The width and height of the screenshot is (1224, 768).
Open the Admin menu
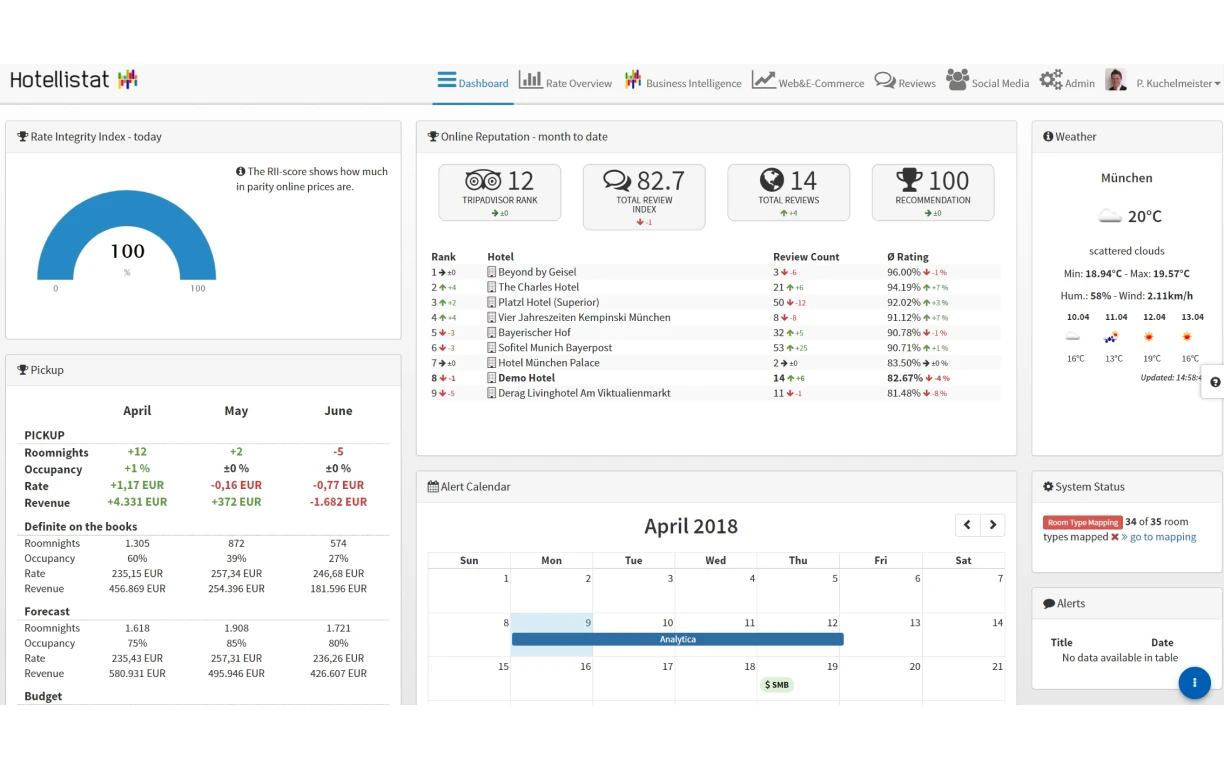[1067, 82]
